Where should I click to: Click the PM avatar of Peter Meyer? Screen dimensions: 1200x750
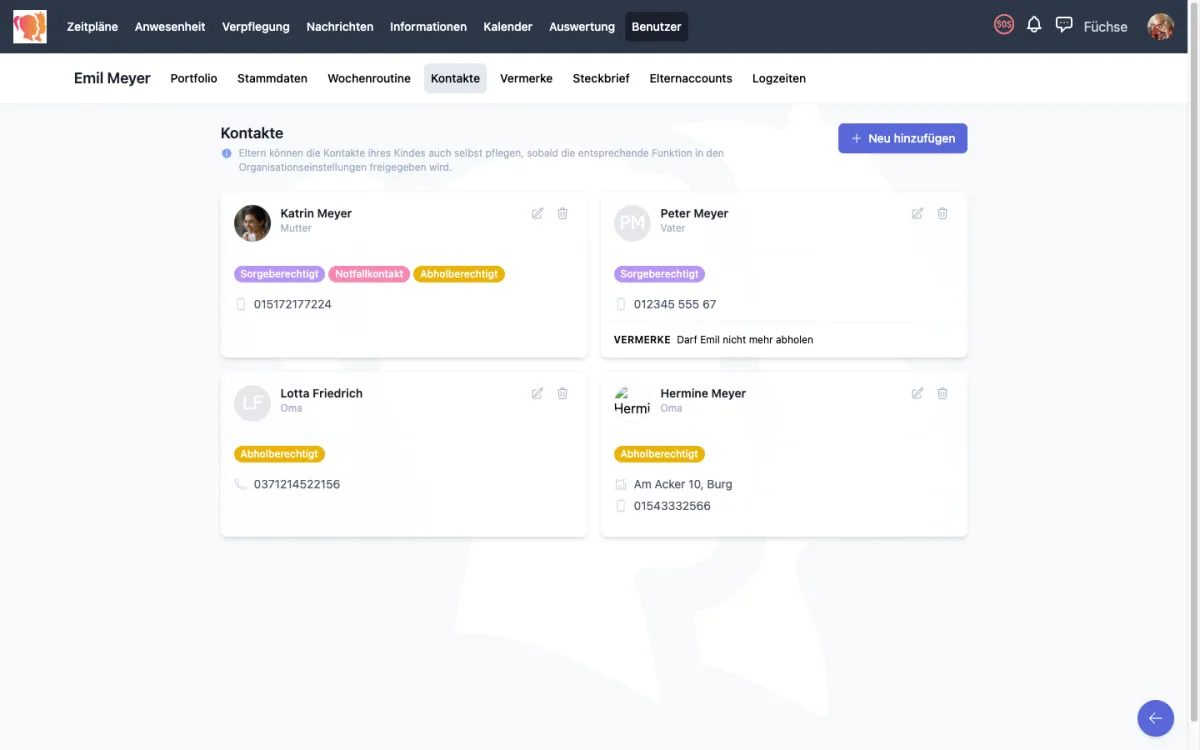tap(632, 223)
